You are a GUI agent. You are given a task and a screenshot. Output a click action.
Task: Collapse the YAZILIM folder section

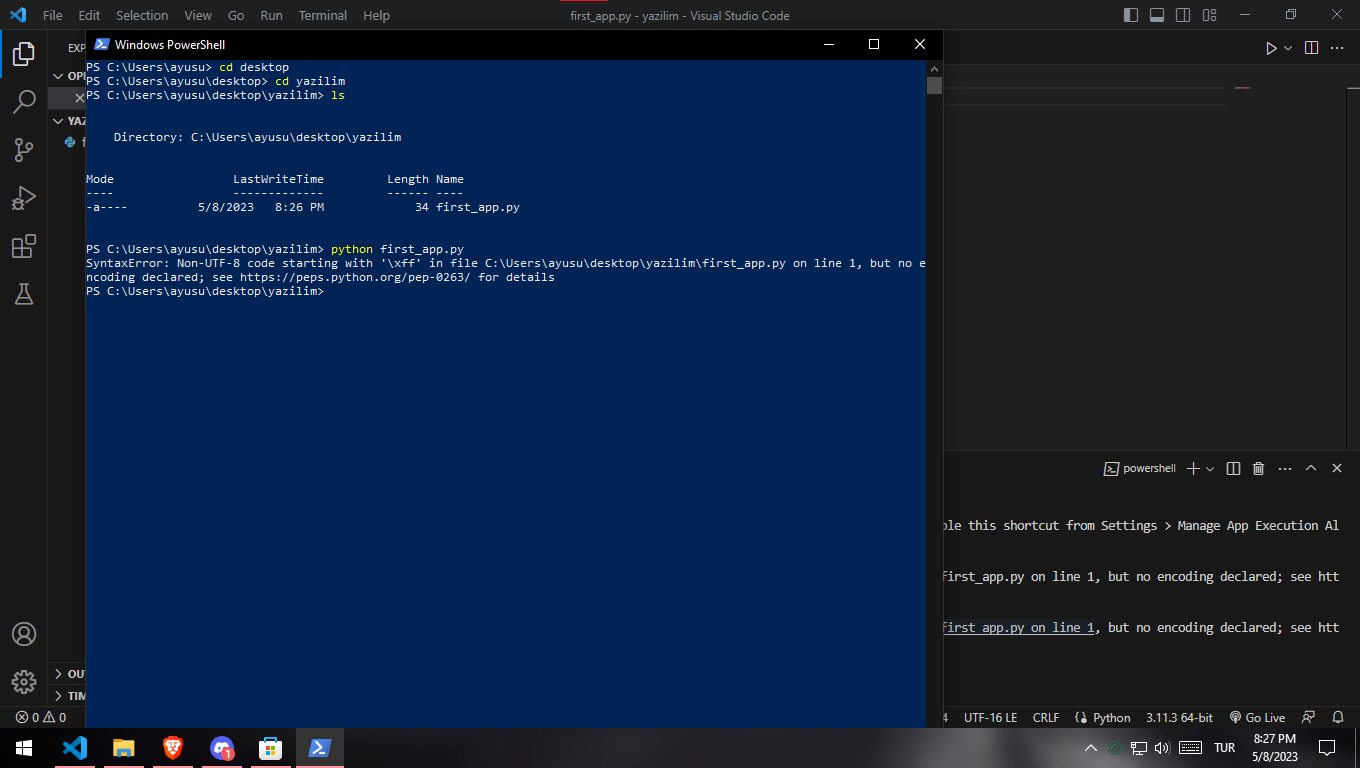[57, 121]
